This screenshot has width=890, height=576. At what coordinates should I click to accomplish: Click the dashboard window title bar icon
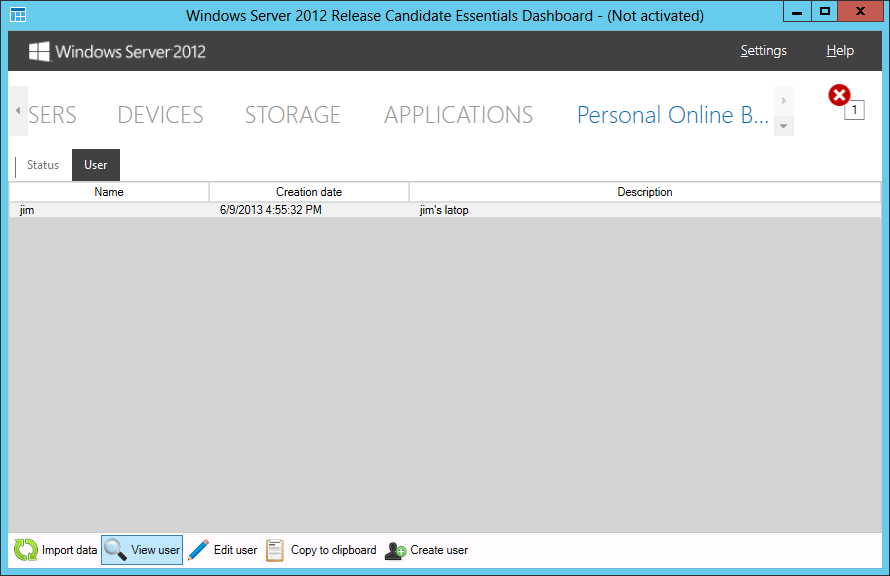(x=18, y=15)
